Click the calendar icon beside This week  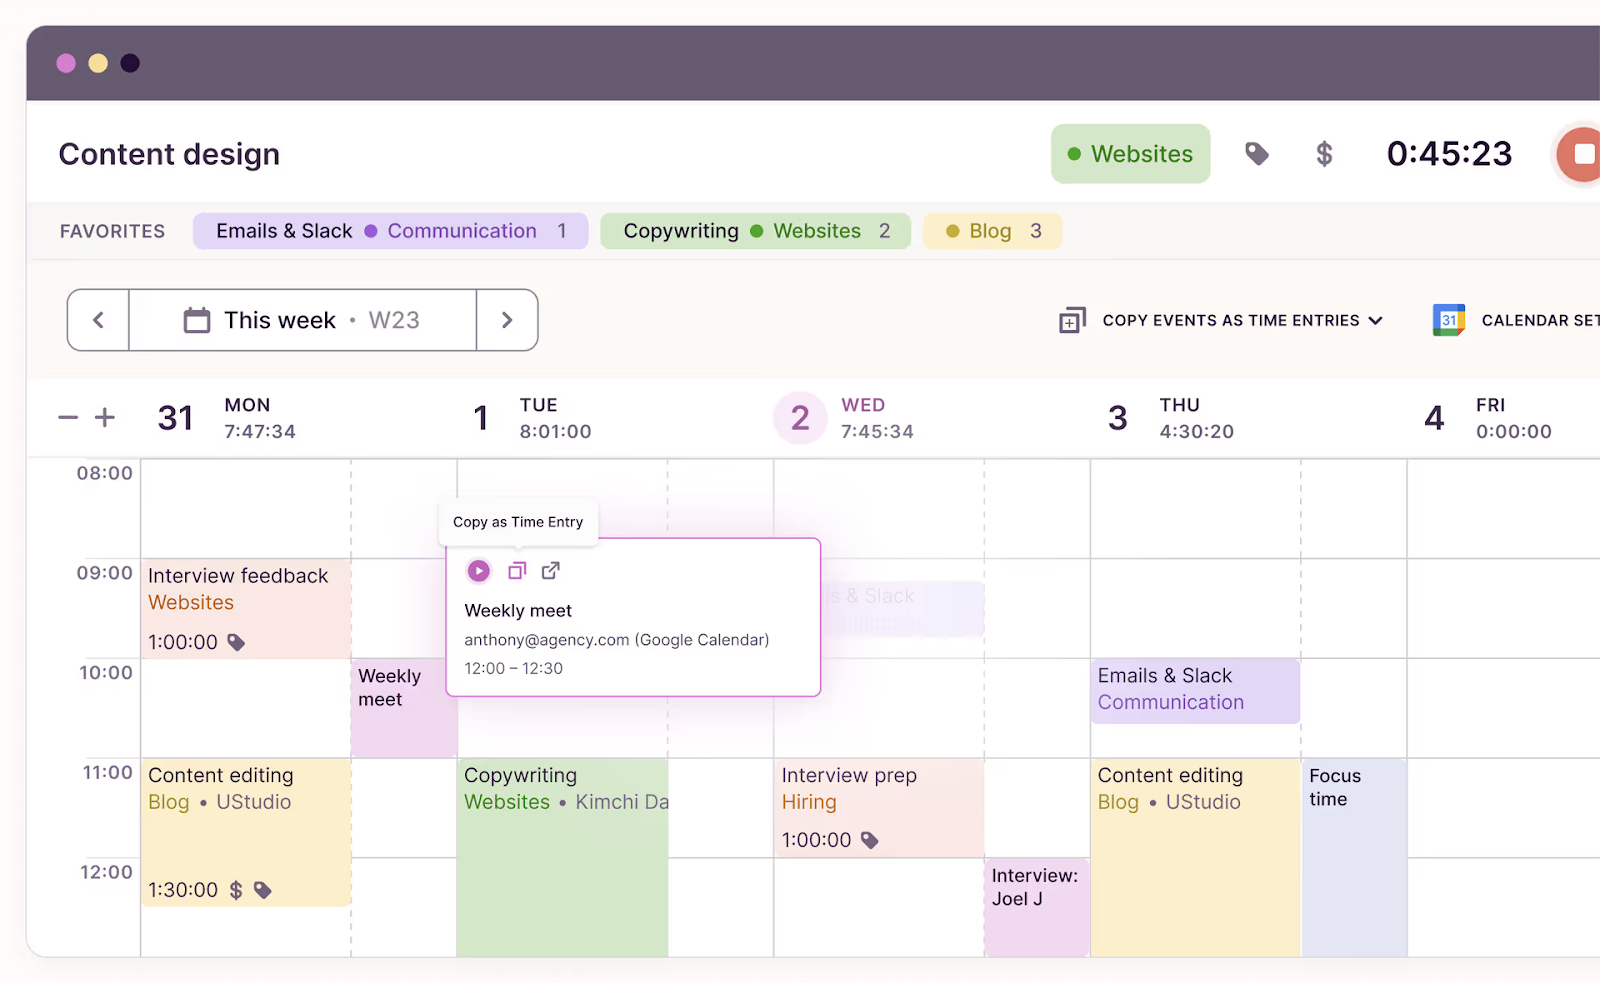[x=197, y=320]
